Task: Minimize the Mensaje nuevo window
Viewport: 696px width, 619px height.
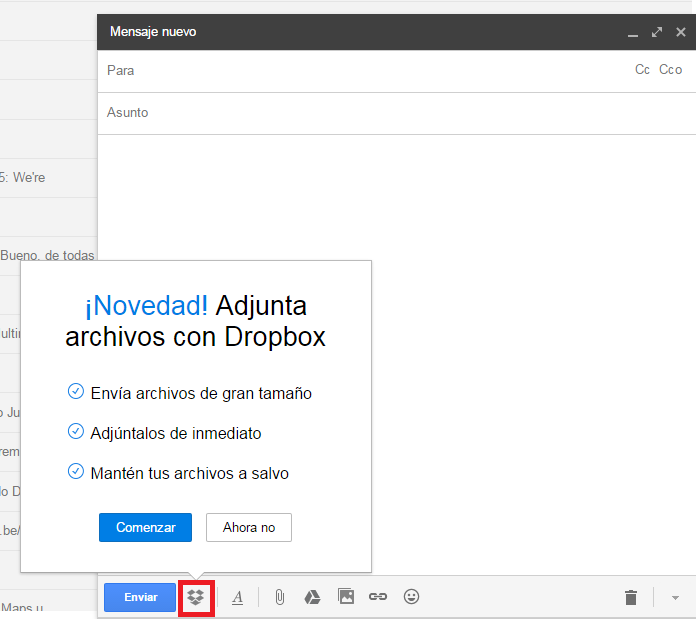Action: point(632,32)
